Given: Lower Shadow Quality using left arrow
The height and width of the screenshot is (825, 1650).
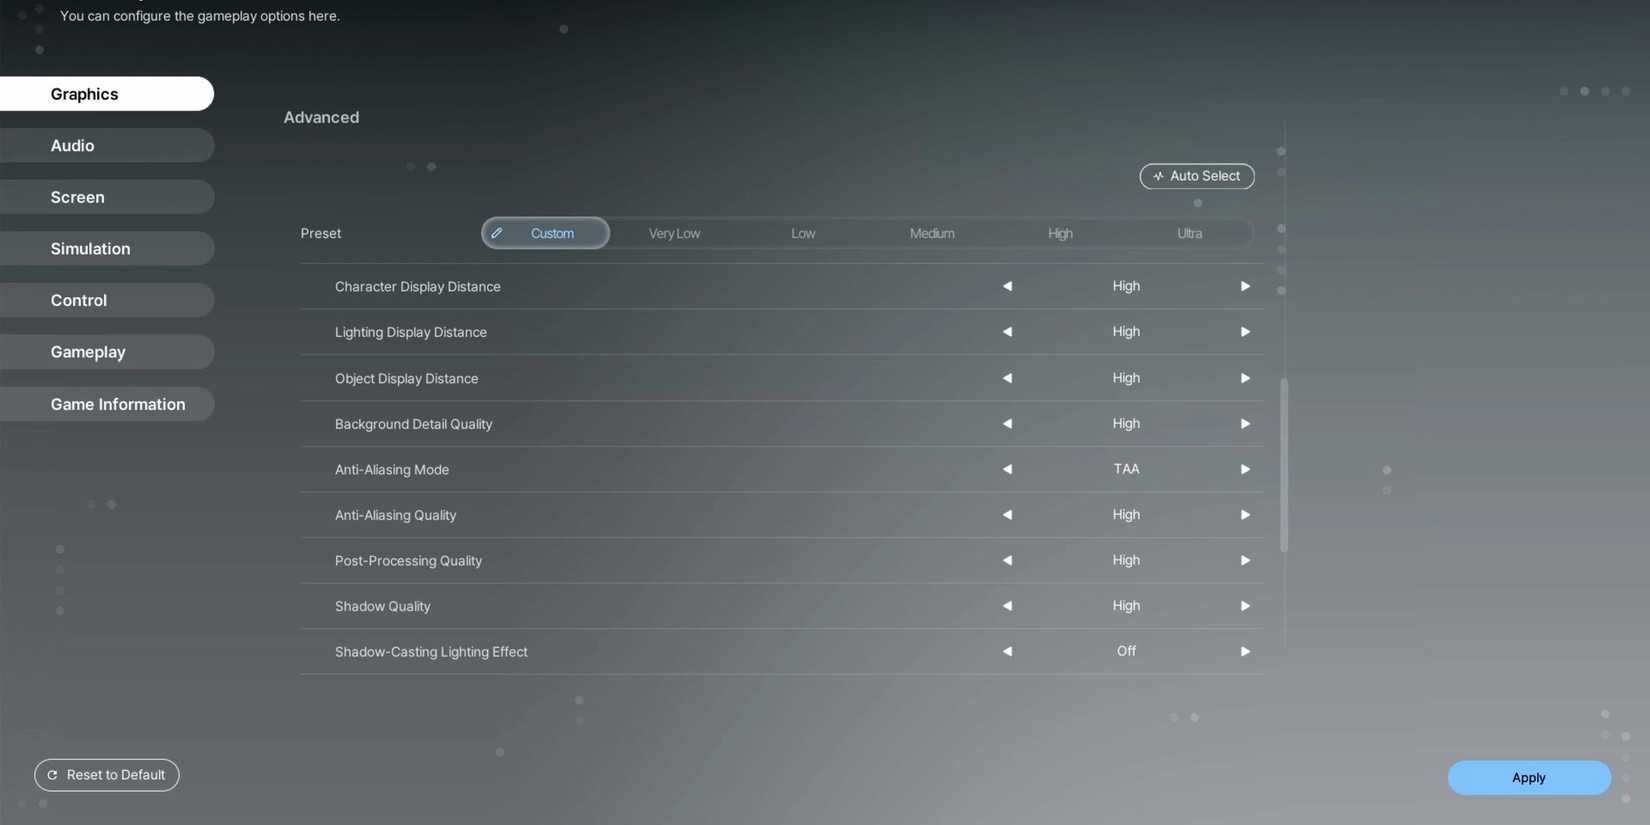Looking at the screenshot, I should [1007, 606].
